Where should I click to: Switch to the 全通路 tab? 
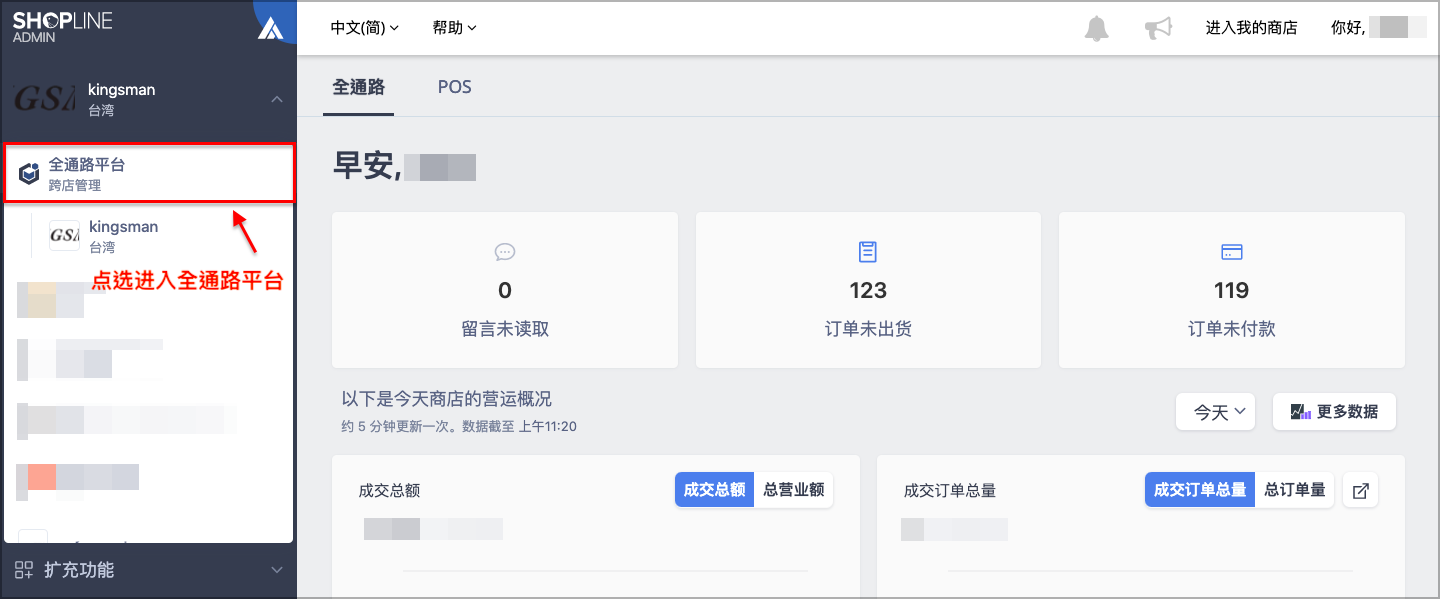pyautogui.click(x=359, y=87)
